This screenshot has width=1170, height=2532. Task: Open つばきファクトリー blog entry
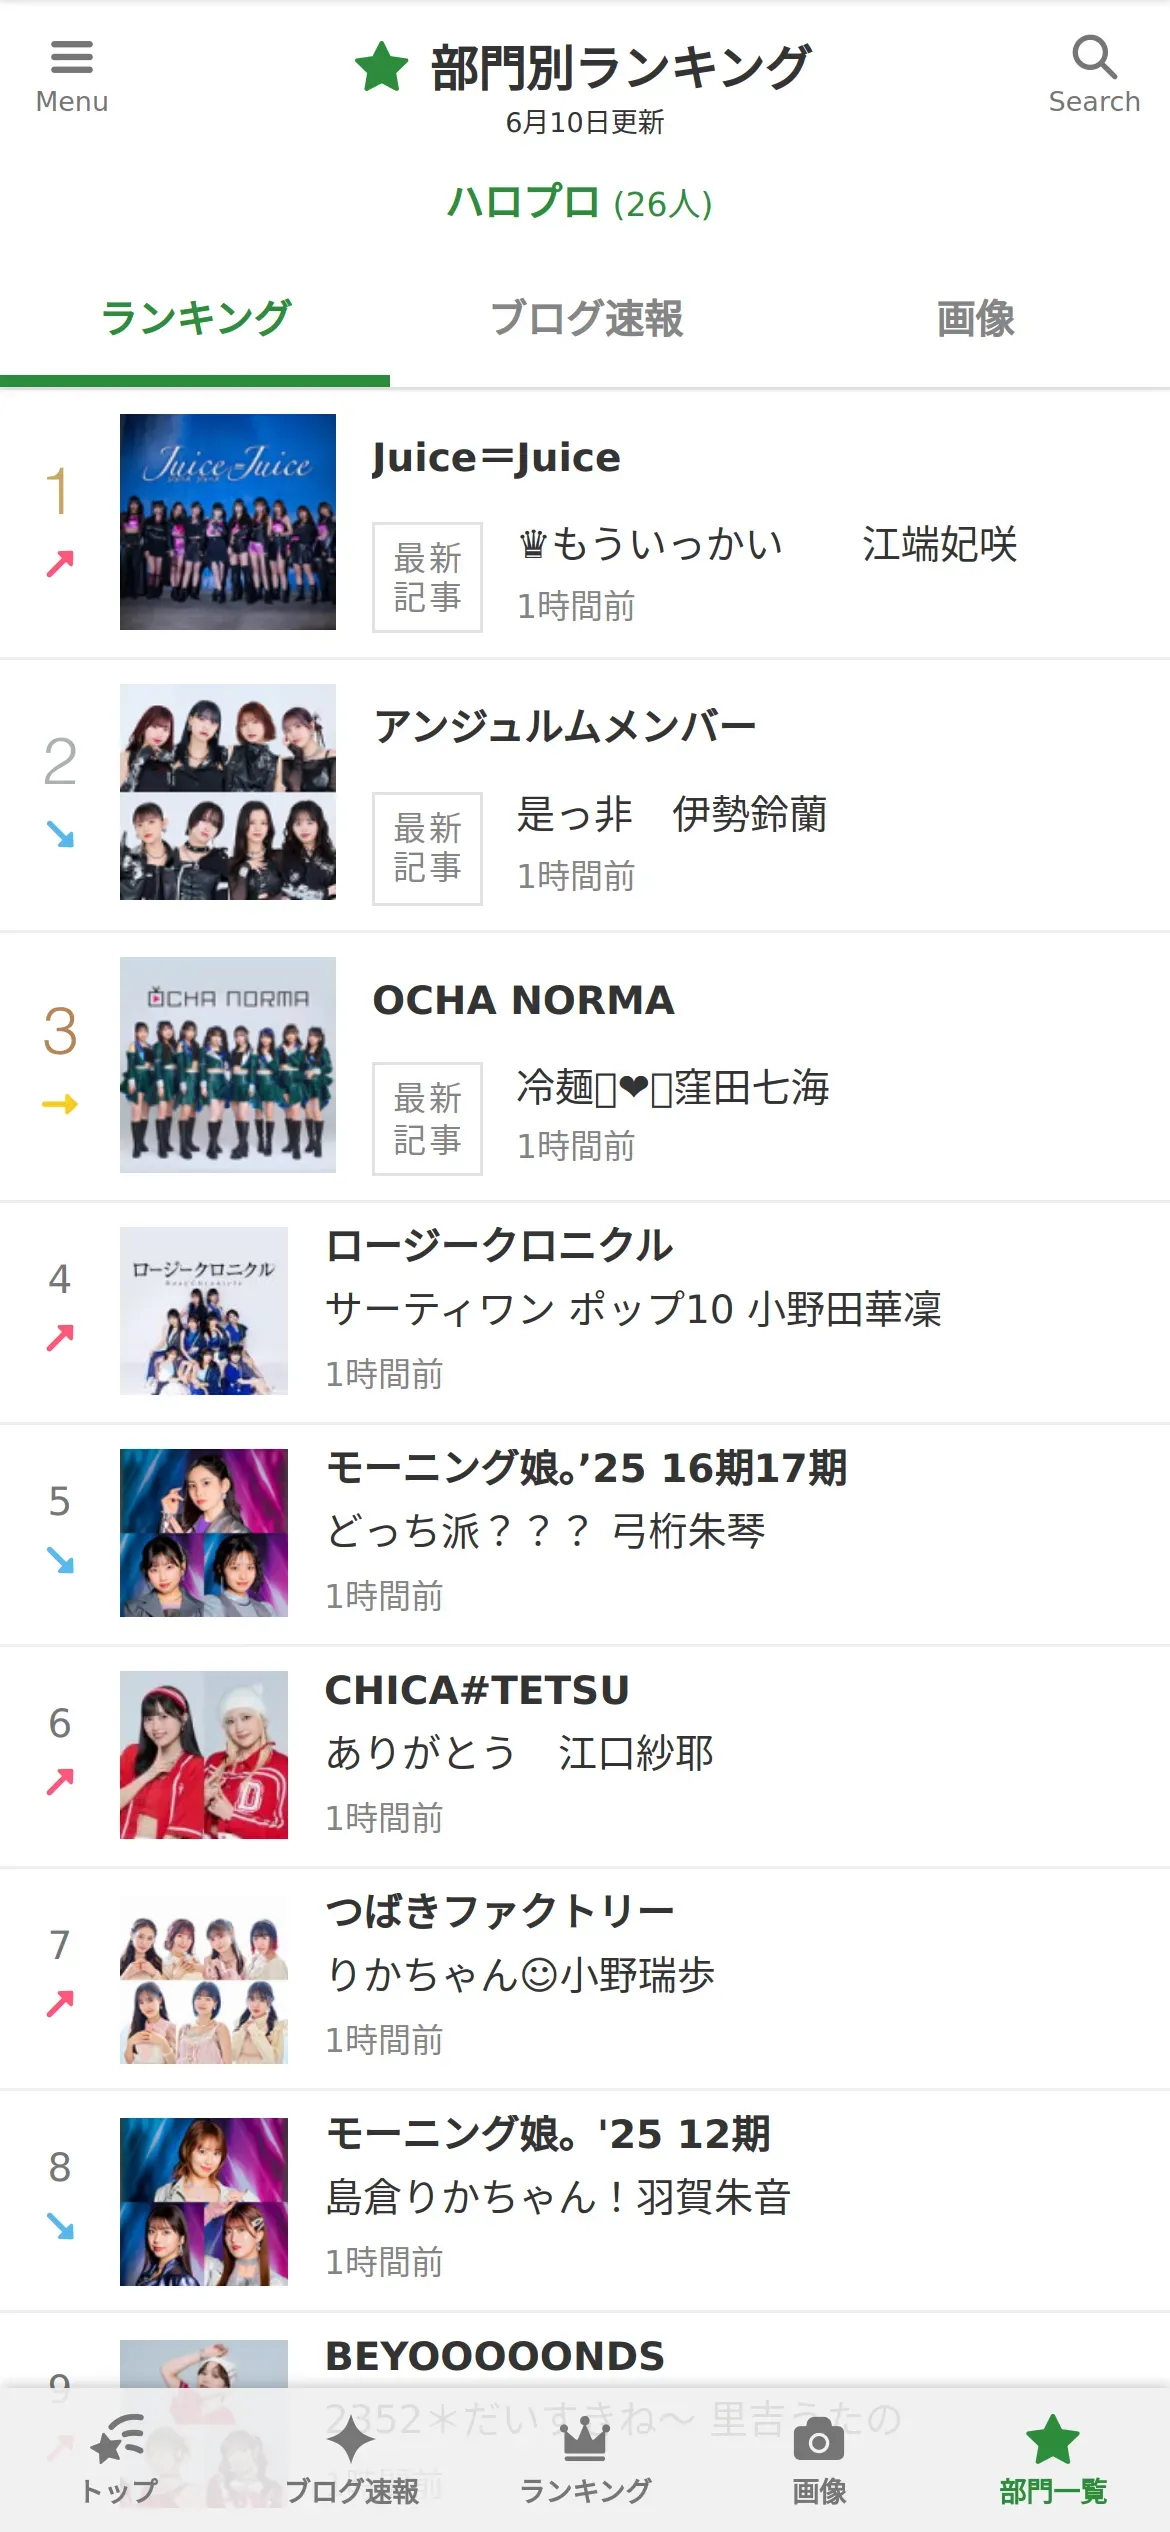pos(500,1912)
